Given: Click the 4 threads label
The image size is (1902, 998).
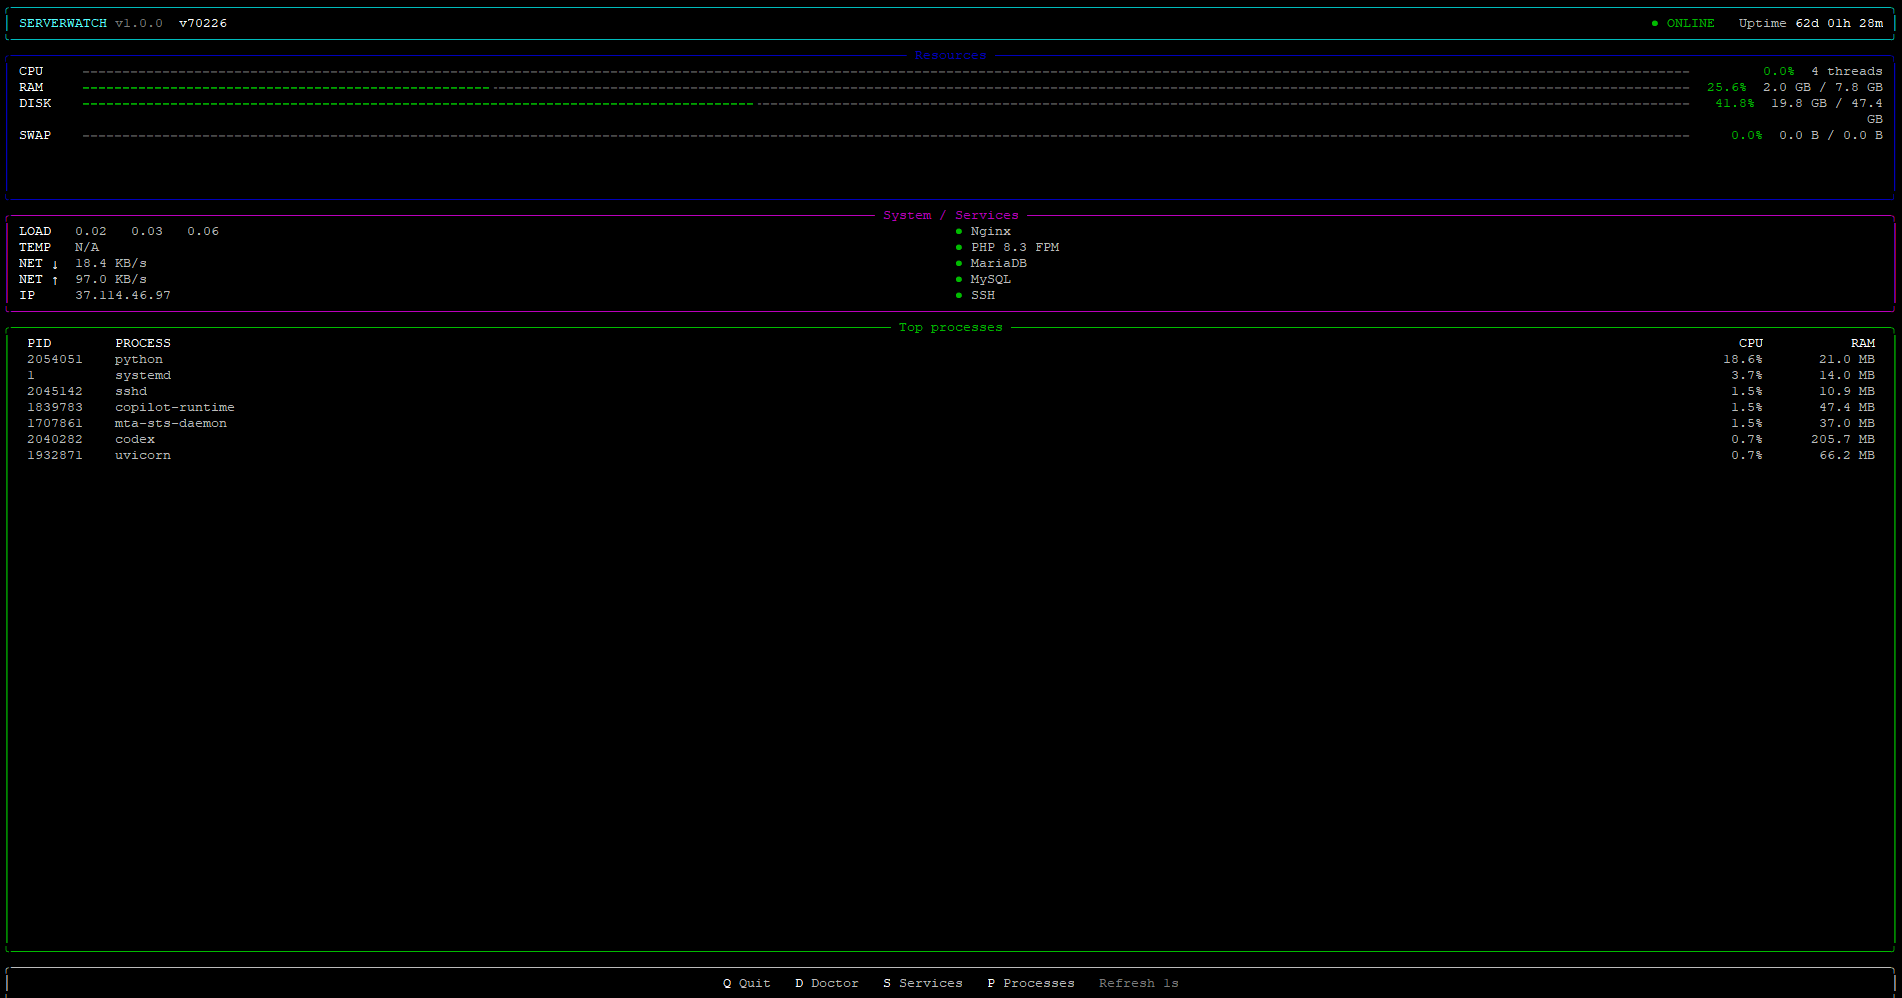Looking at the screenshot, I should point(1847,71).
